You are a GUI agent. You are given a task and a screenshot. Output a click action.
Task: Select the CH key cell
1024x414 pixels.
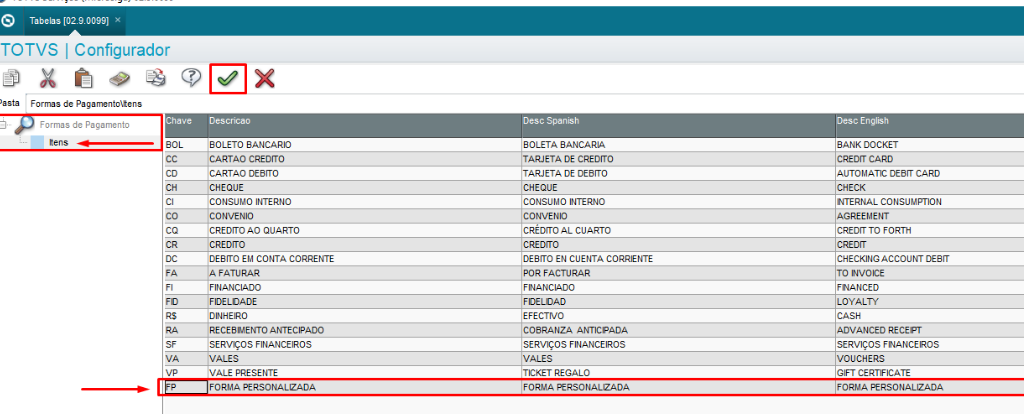(x=185, y=188)
